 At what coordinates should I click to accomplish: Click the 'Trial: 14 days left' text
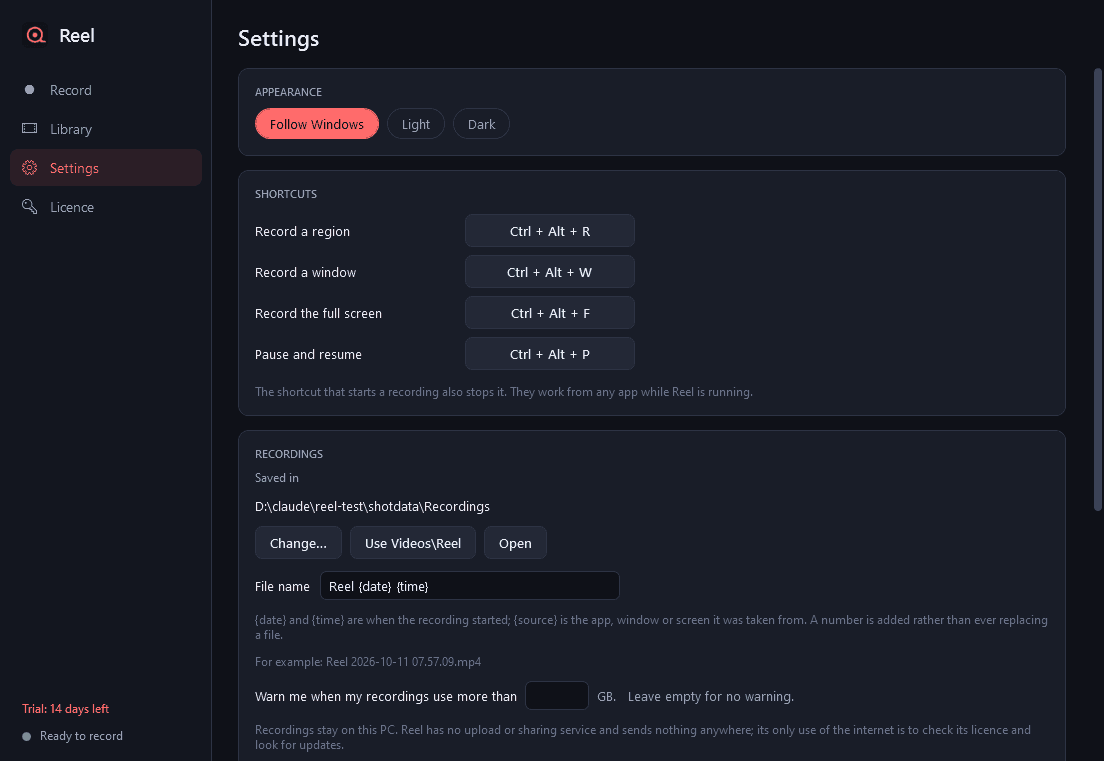65,709
